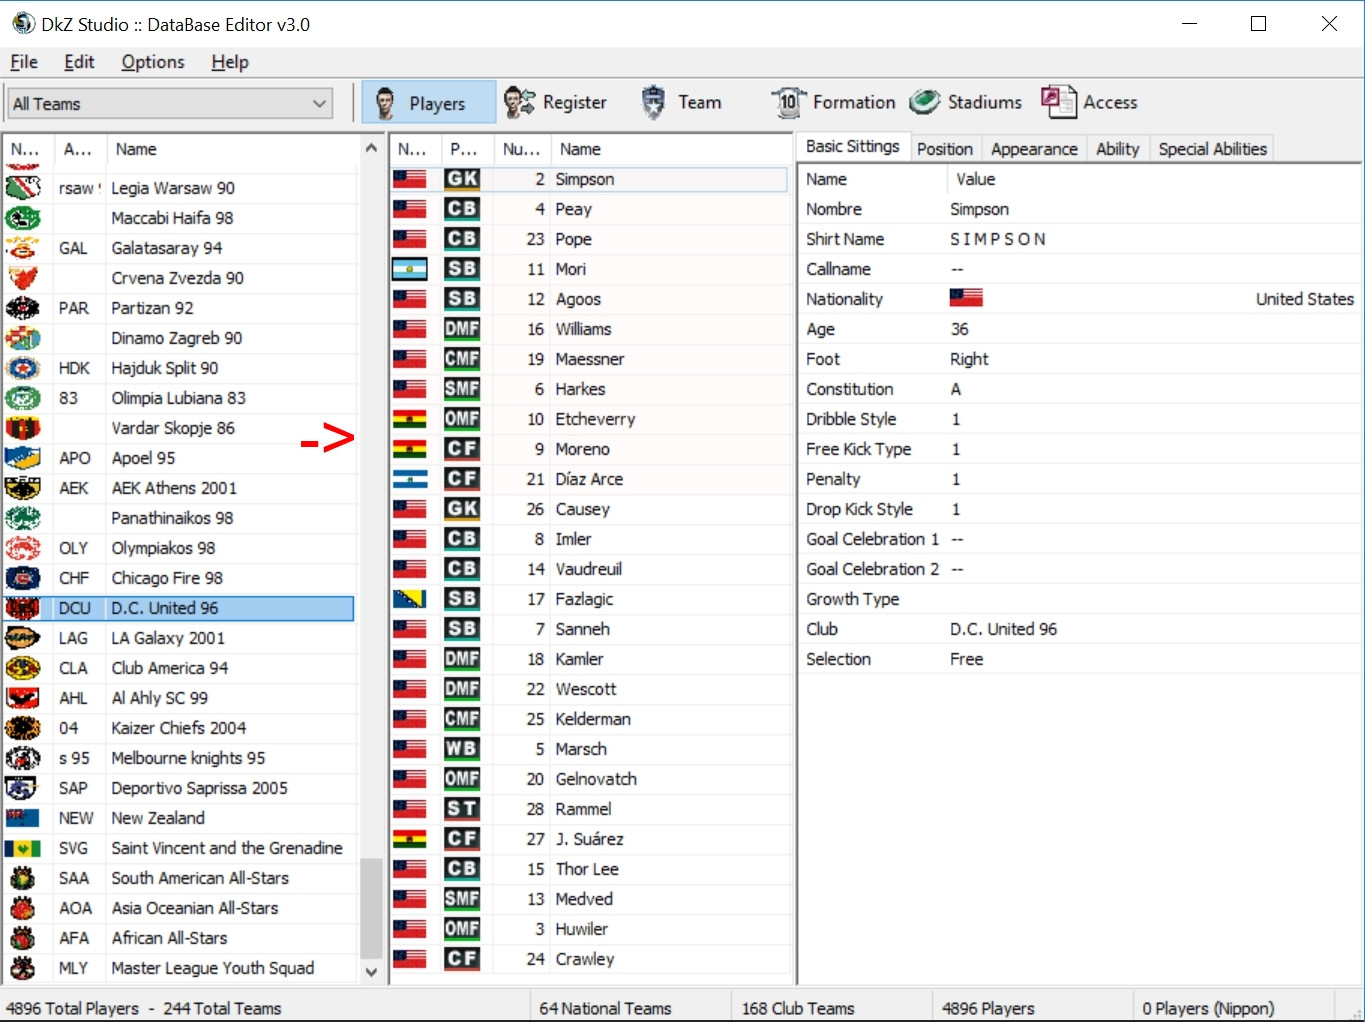1365x1022 pixels.
Task: Click the Age value 36
Action: (x=959, y=329)
